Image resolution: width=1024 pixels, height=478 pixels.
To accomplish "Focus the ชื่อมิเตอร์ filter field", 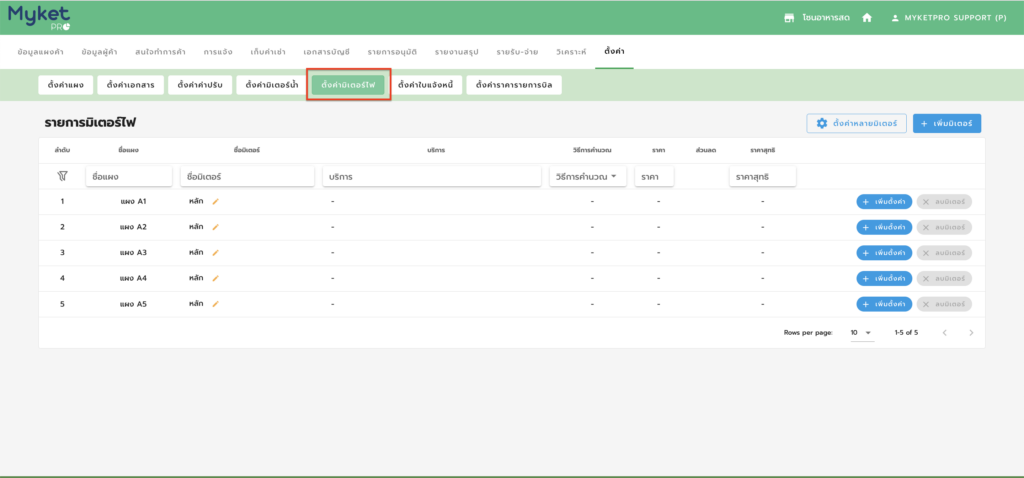I will click(248, 176).
